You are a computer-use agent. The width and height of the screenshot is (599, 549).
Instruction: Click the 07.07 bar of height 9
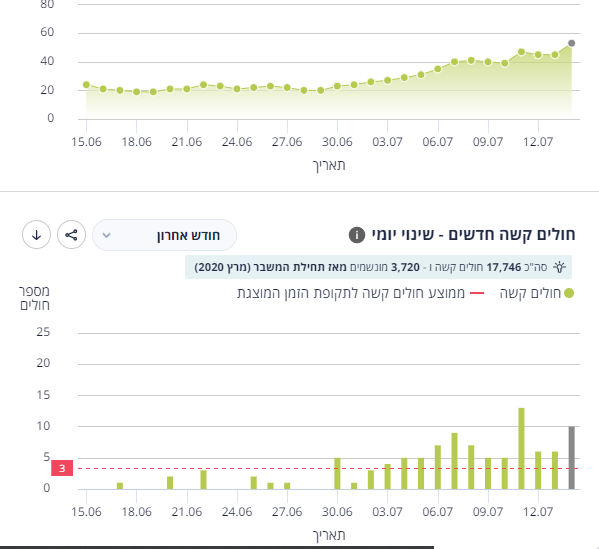[x=454, y=461]
